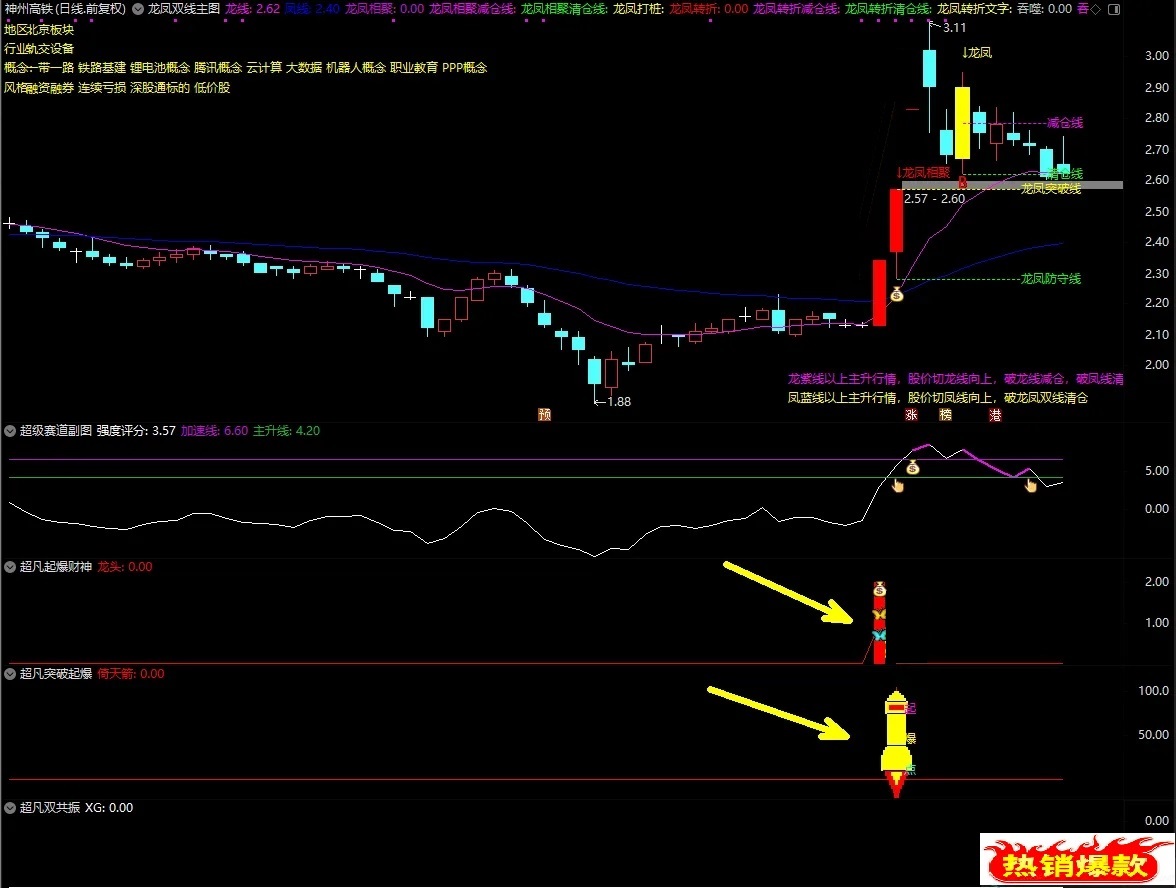Click the 港 marker below the chart

tap(994, 415)
